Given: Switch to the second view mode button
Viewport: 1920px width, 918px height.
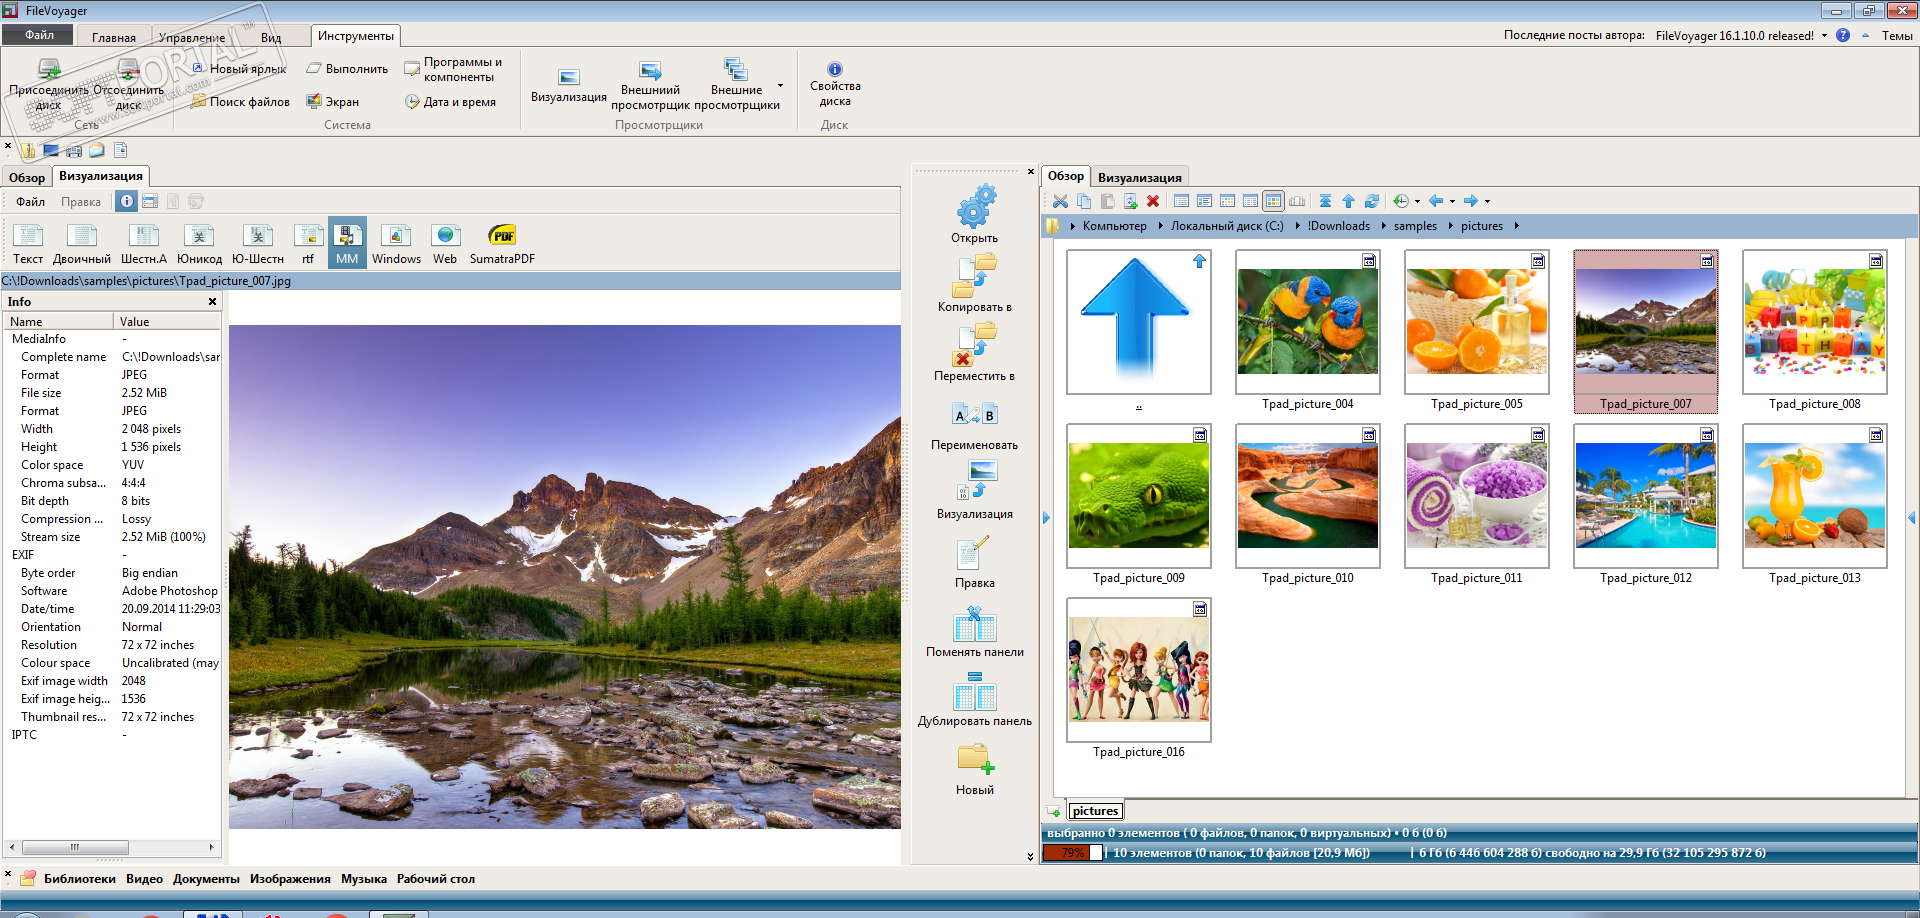Looking at the screenshot, I should (x=1204, y=201).
